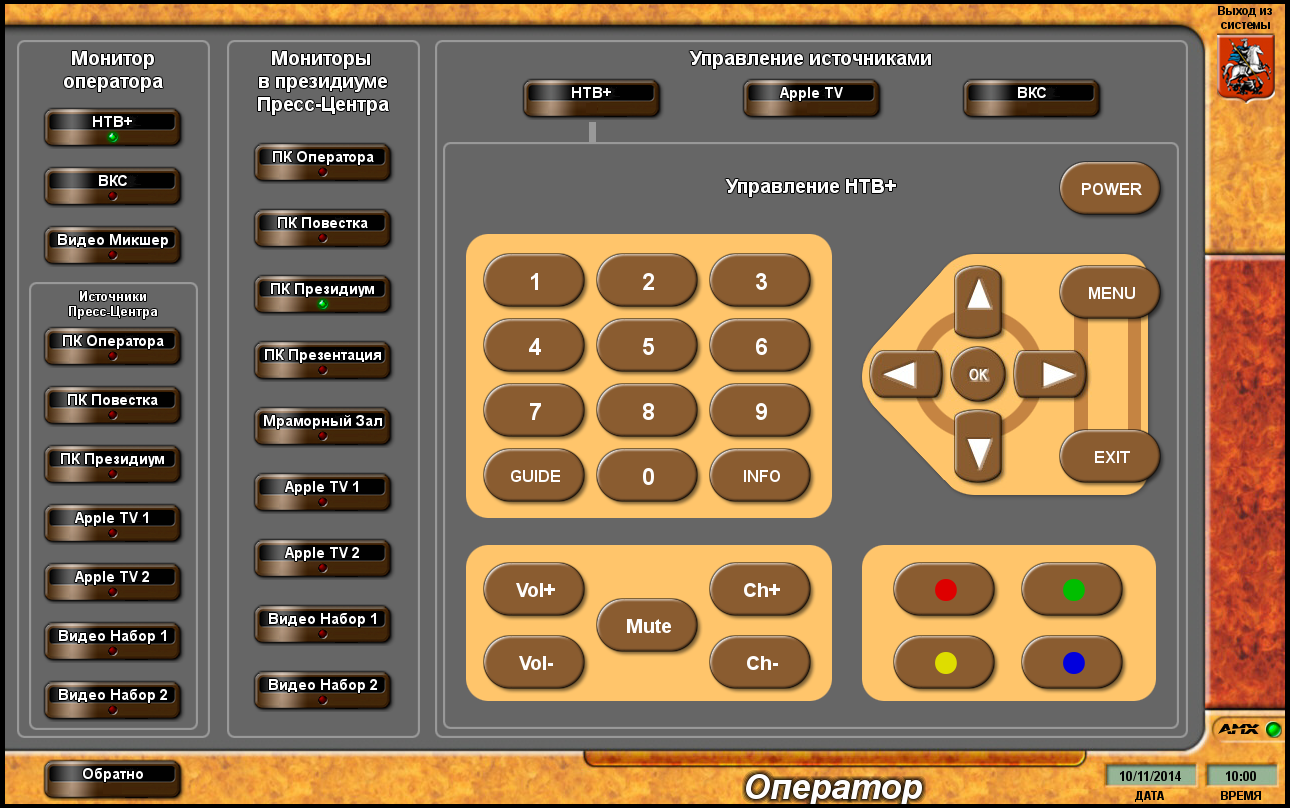Click the blue remote color button
This screenshot has height=808, width=1290.
pyautogui.click(x=1072, y=662)
